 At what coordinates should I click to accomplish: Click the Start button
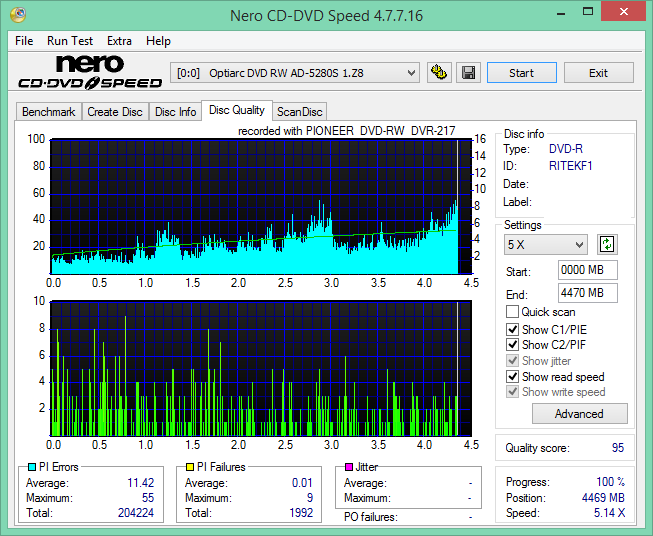click(521, 73)
